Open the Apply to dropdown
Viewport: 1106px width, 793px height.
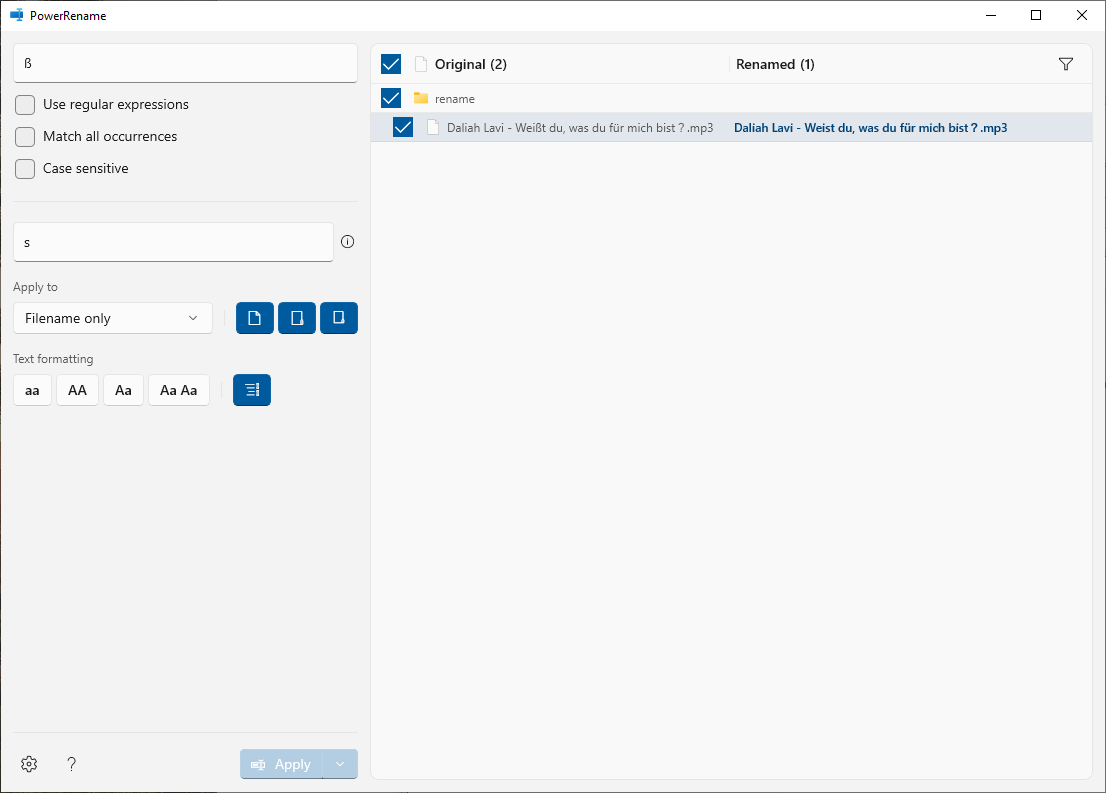tap(112, 317)
